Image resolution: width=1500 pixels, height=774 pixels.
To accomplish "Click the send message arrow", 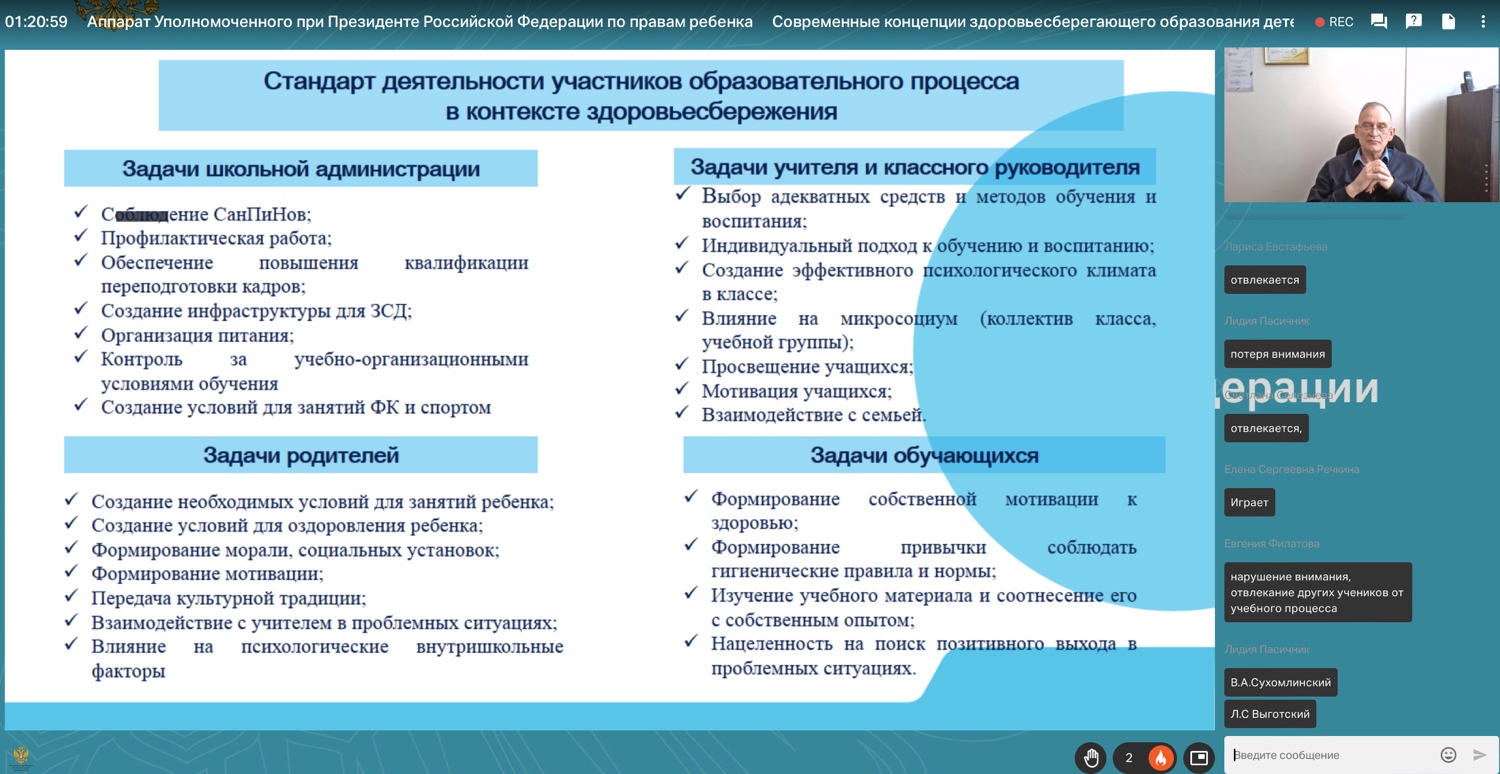I will [1480, 755].
